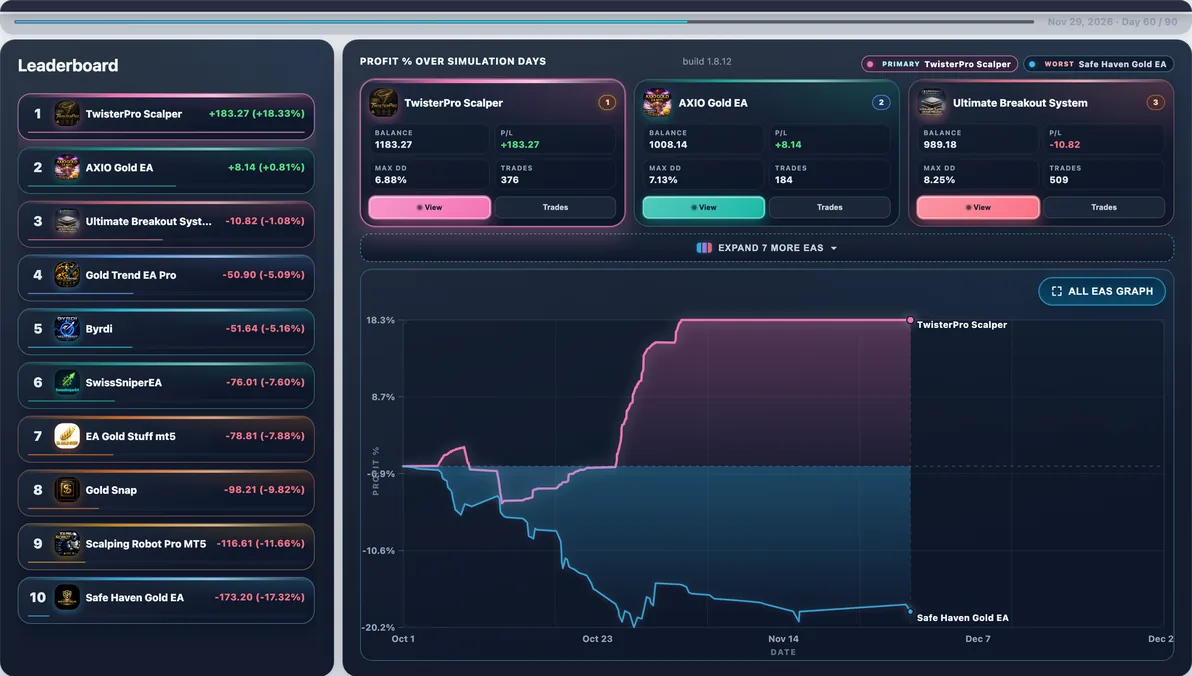Click the build 1.8.12 label
This screenshot has height=676, width=1192.
coord(707,62)
